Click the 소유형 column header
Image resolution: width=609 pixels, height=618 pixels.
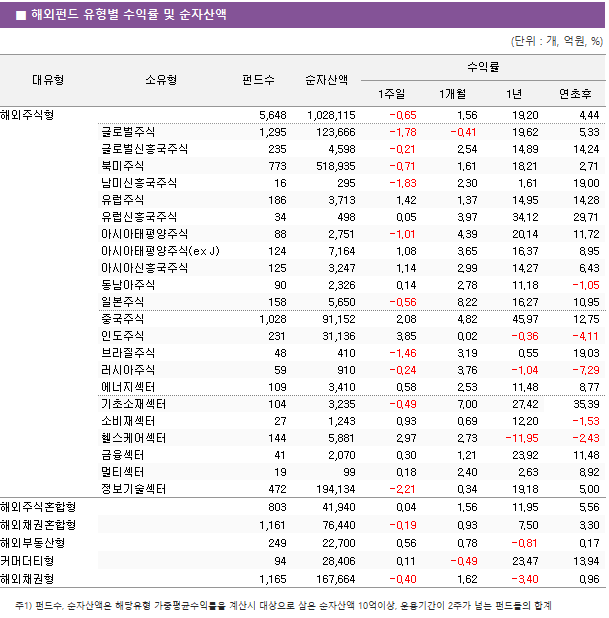(x=161, y=80)
